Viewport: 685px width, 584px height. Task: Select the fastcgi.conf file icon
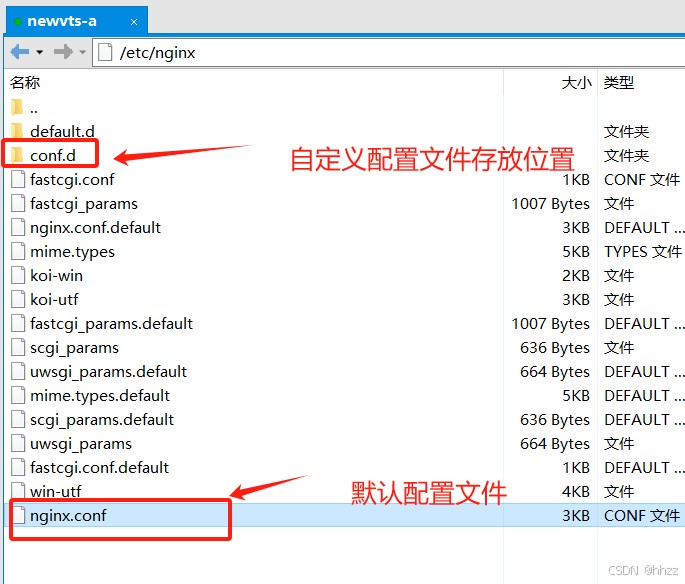pos(18,179)
